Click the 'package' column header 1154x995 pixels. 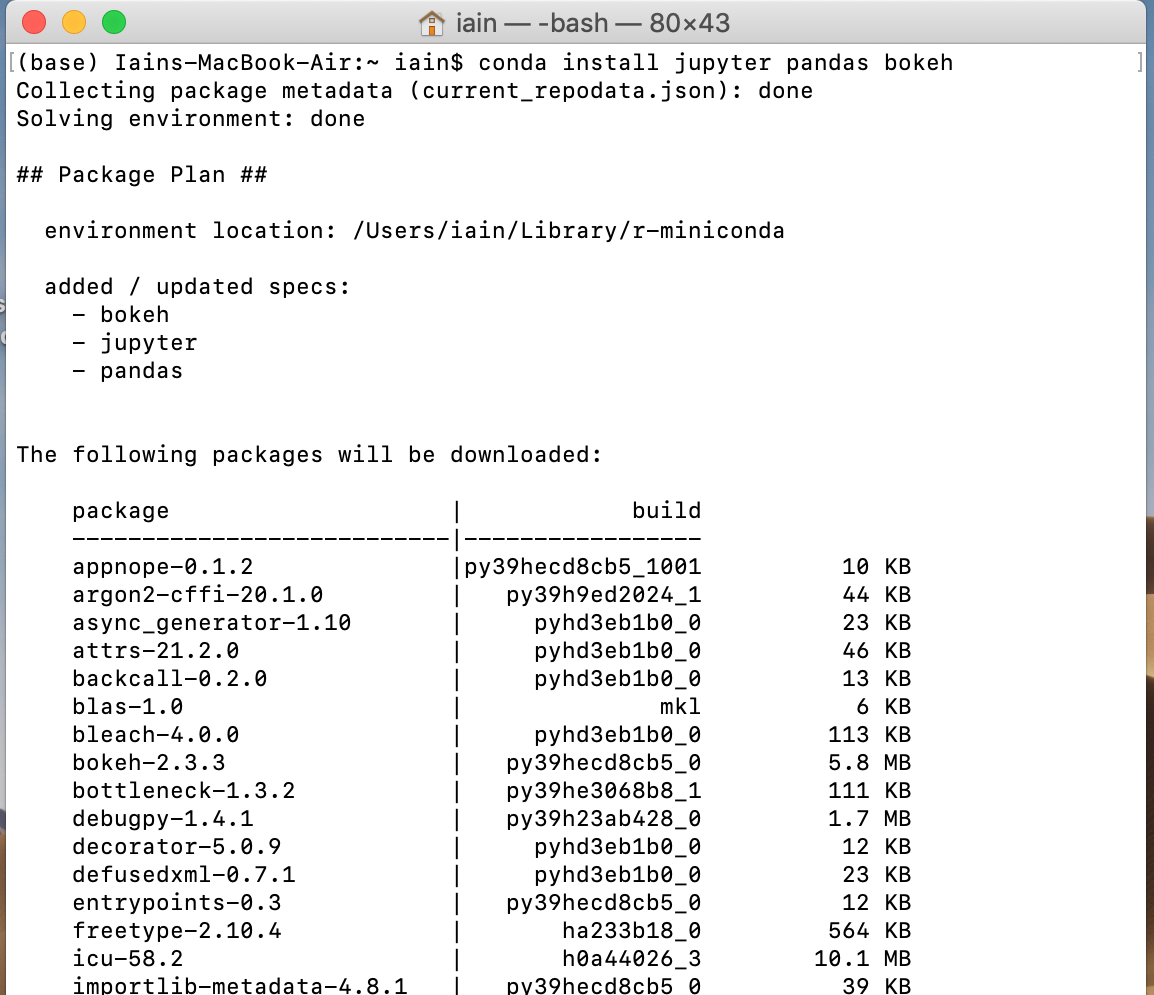tap(120, 511)
